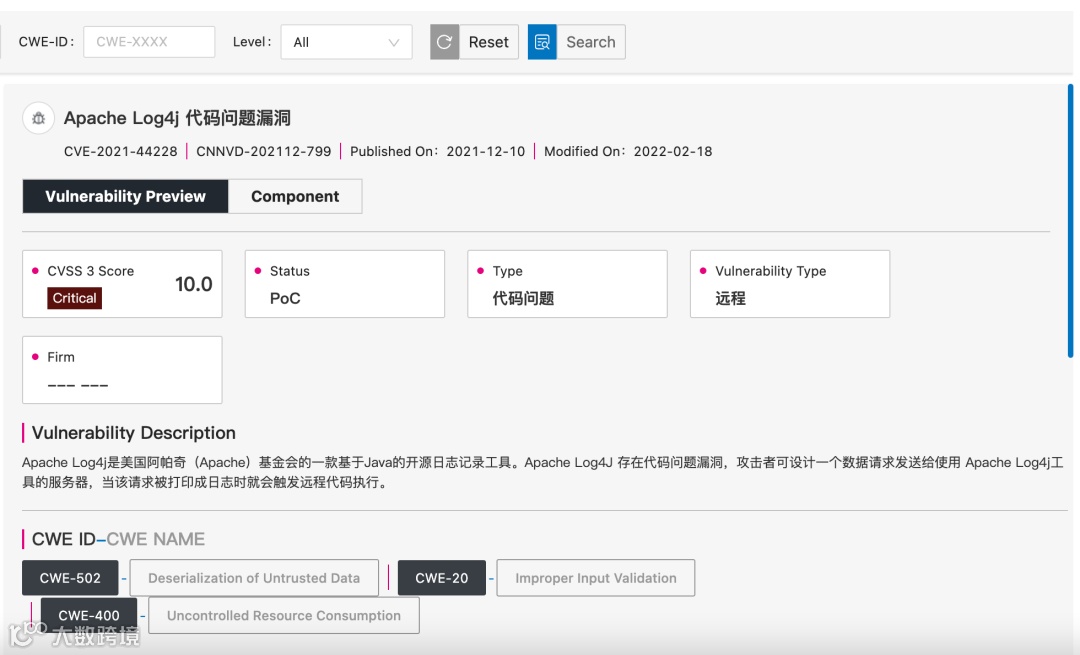Click the Firm card
Screen dimensions: 1080x655
click(123, 370)
